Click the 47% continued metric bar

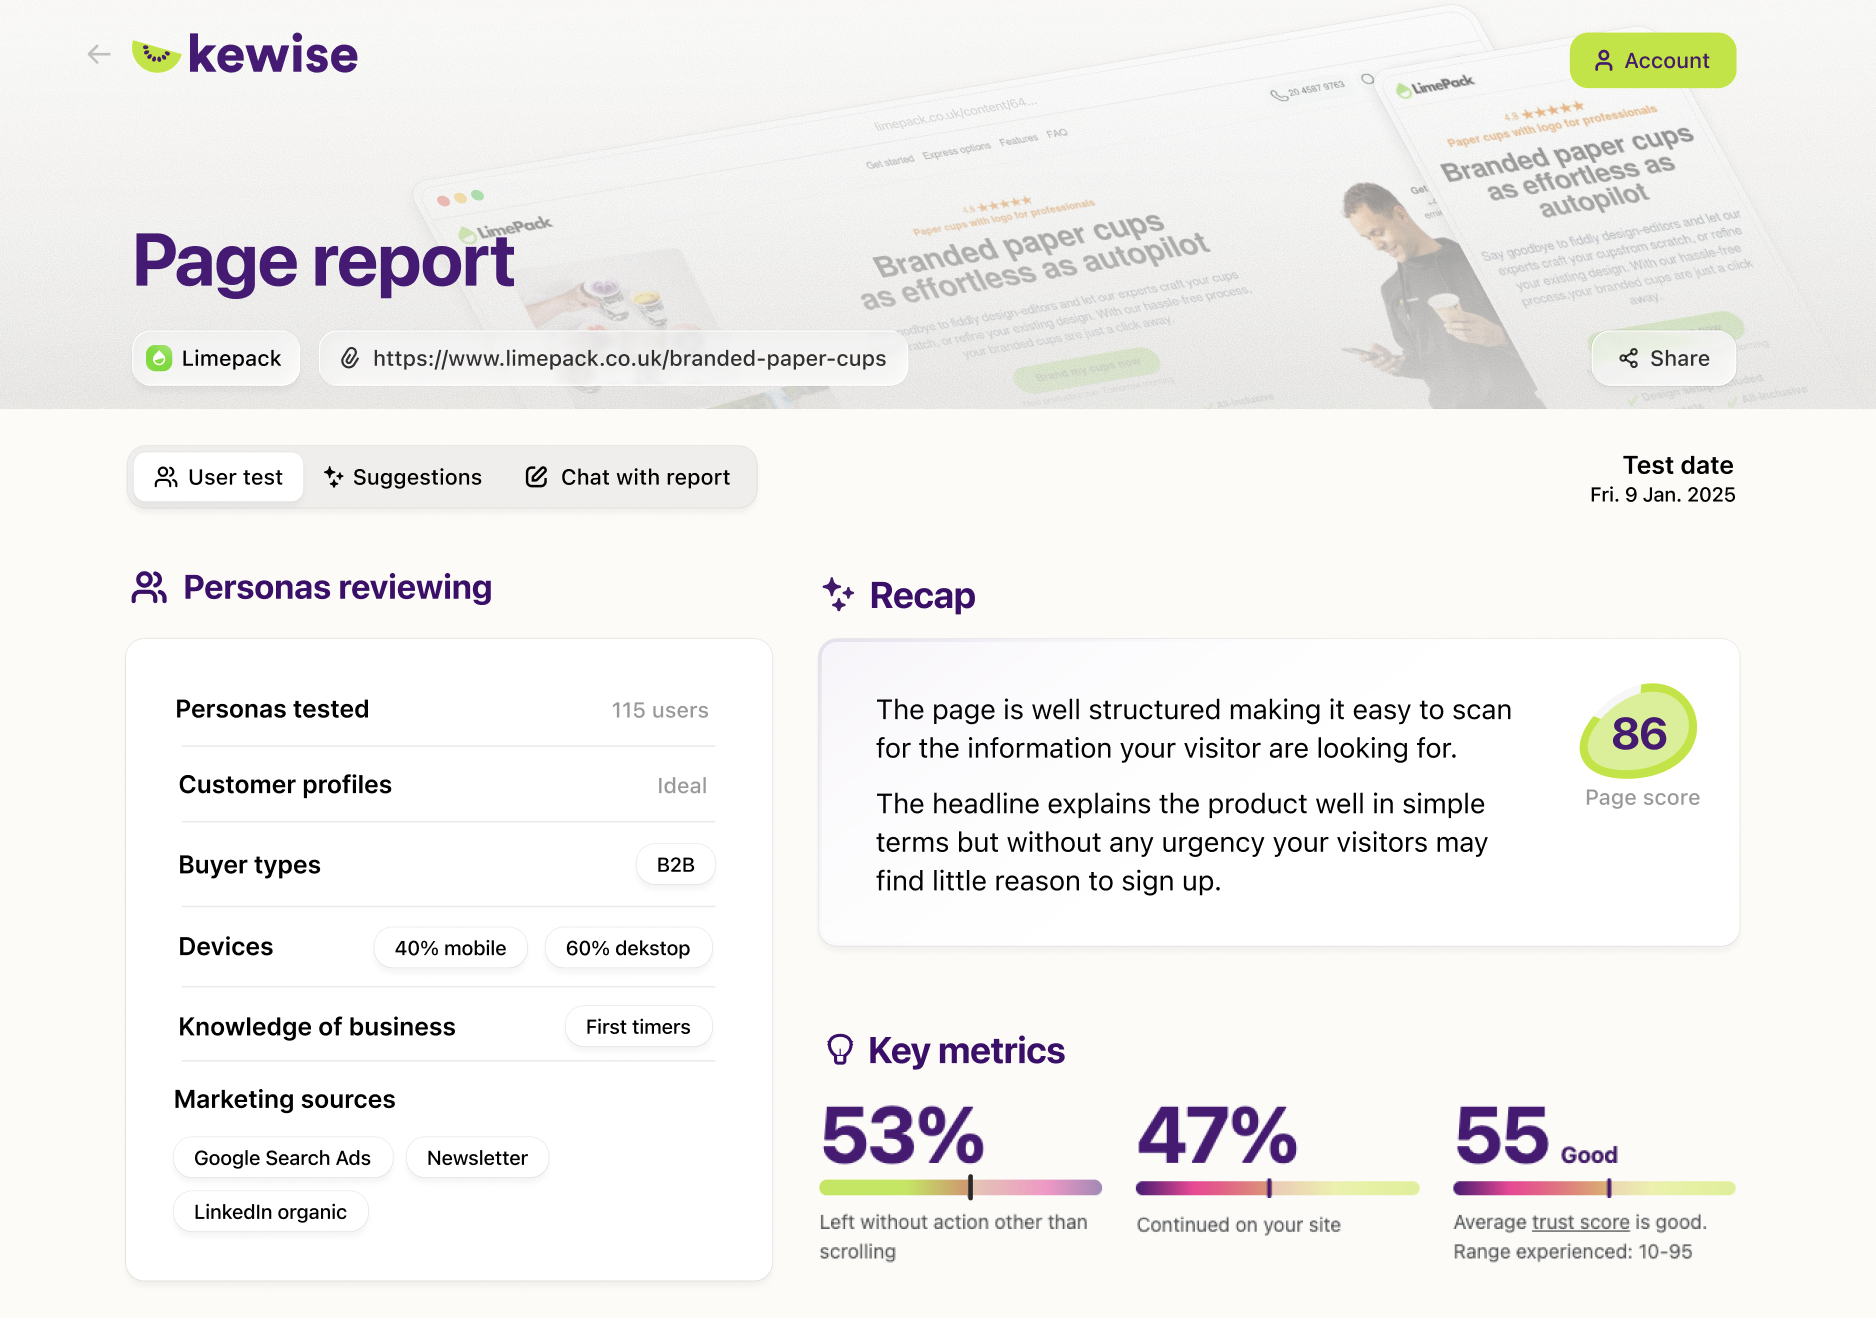[x=1277, y=1188]
